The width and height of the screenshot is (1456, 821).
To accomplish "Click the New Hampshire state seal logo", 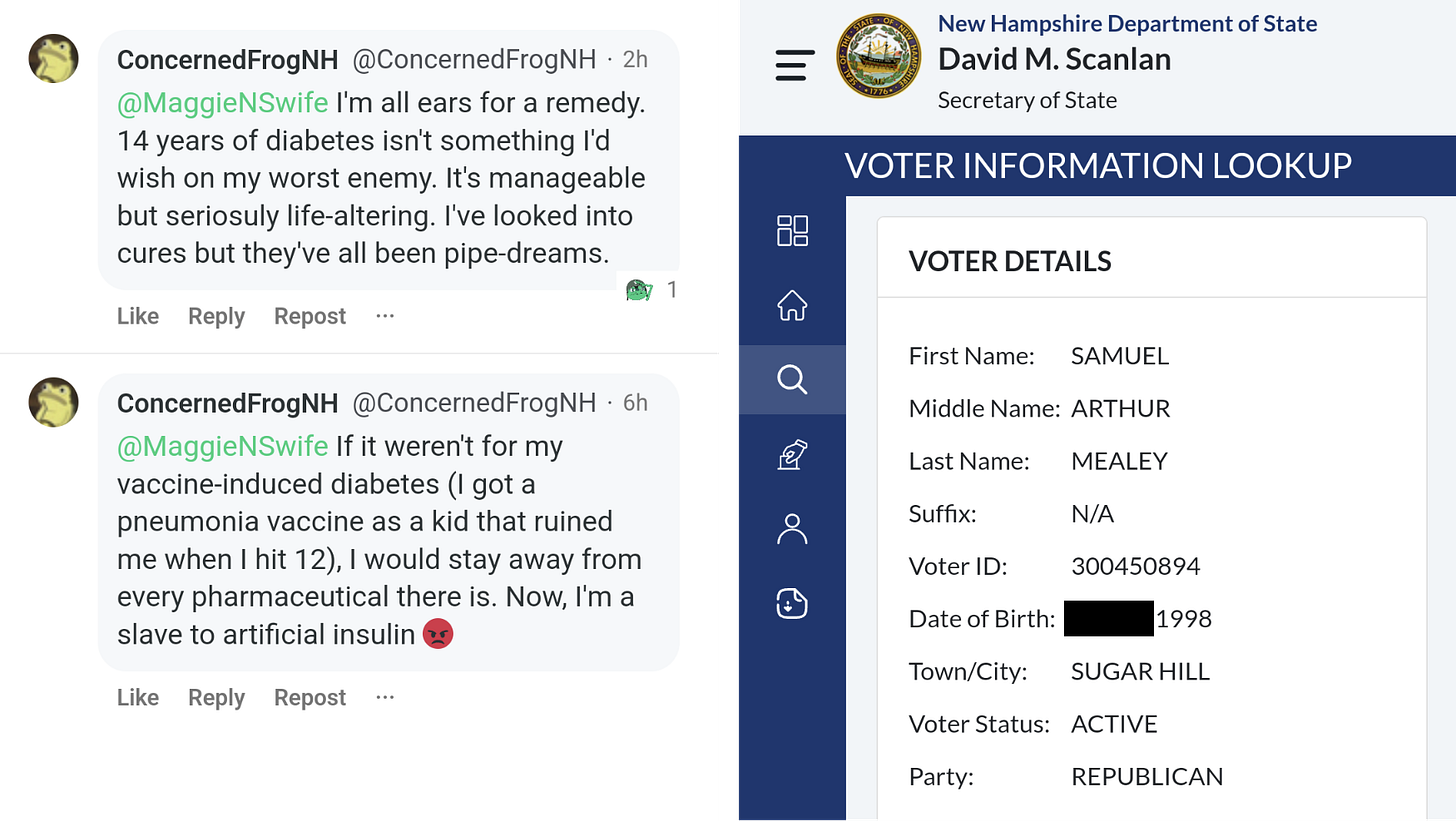I will 879,56.
